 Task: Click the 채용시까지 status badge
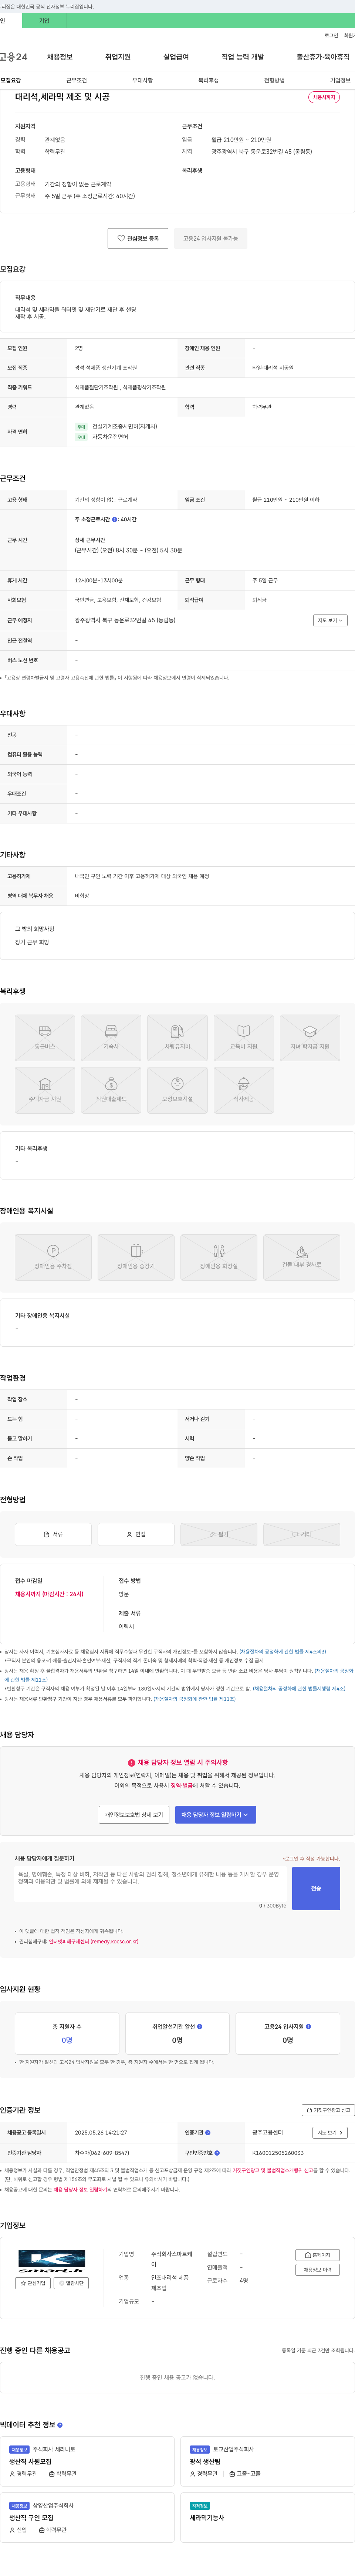pyautogui.click(x=324, y=97)
